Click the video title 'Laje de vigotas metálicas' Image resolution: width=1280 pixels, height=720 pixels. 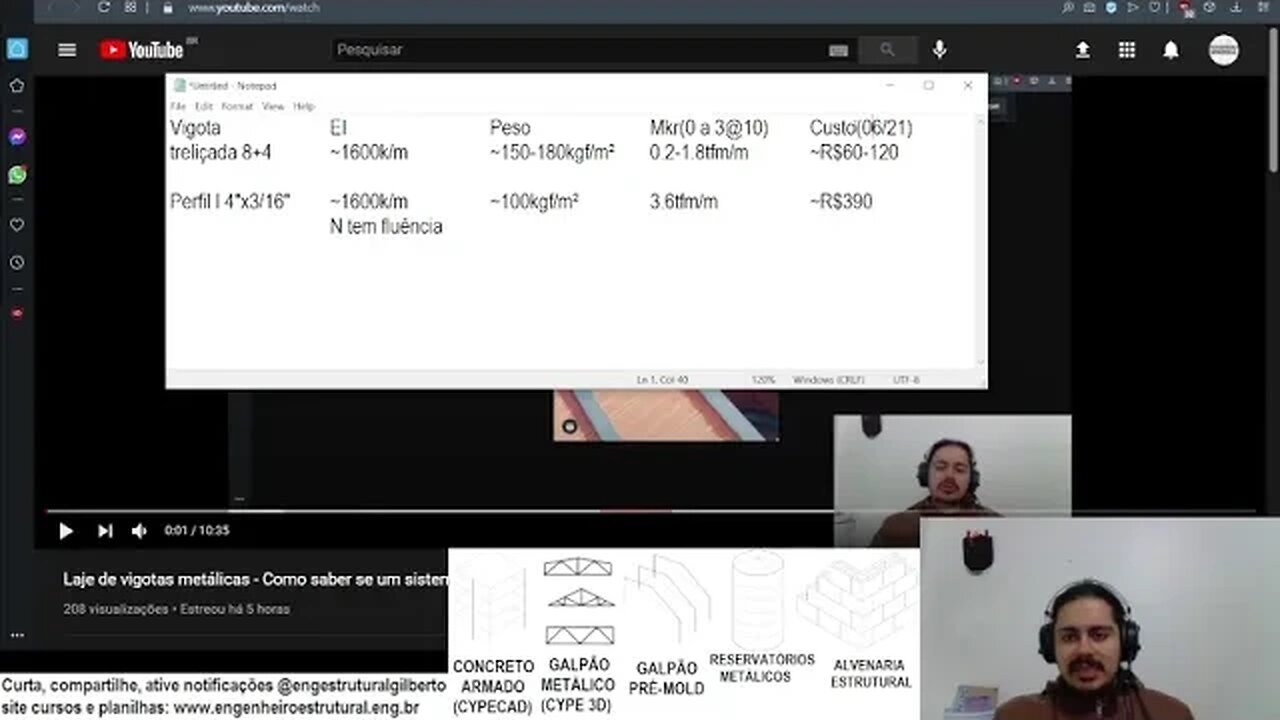pyautogui.click(x=255, y=580)
